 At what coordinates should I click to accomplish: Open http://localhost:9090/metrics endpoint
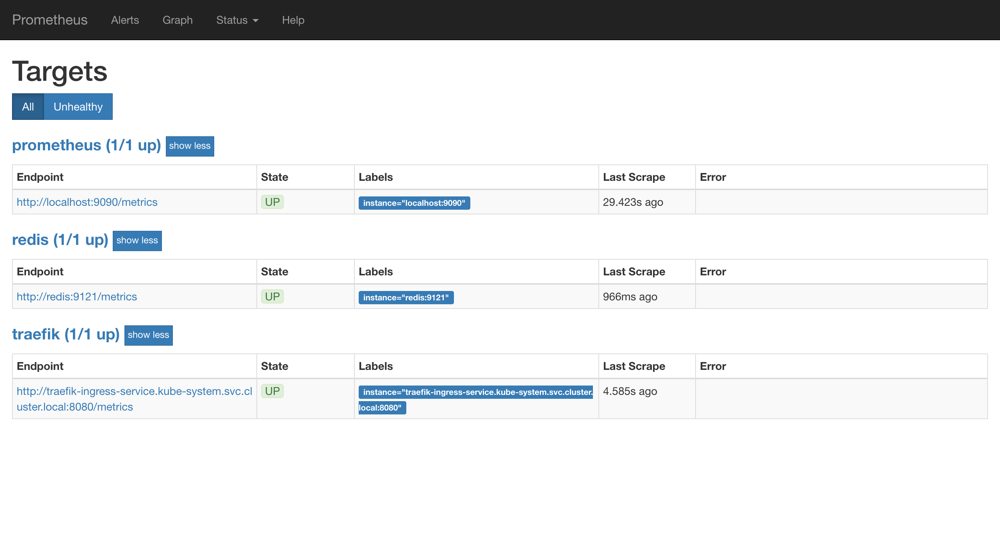tap(87, 202)
